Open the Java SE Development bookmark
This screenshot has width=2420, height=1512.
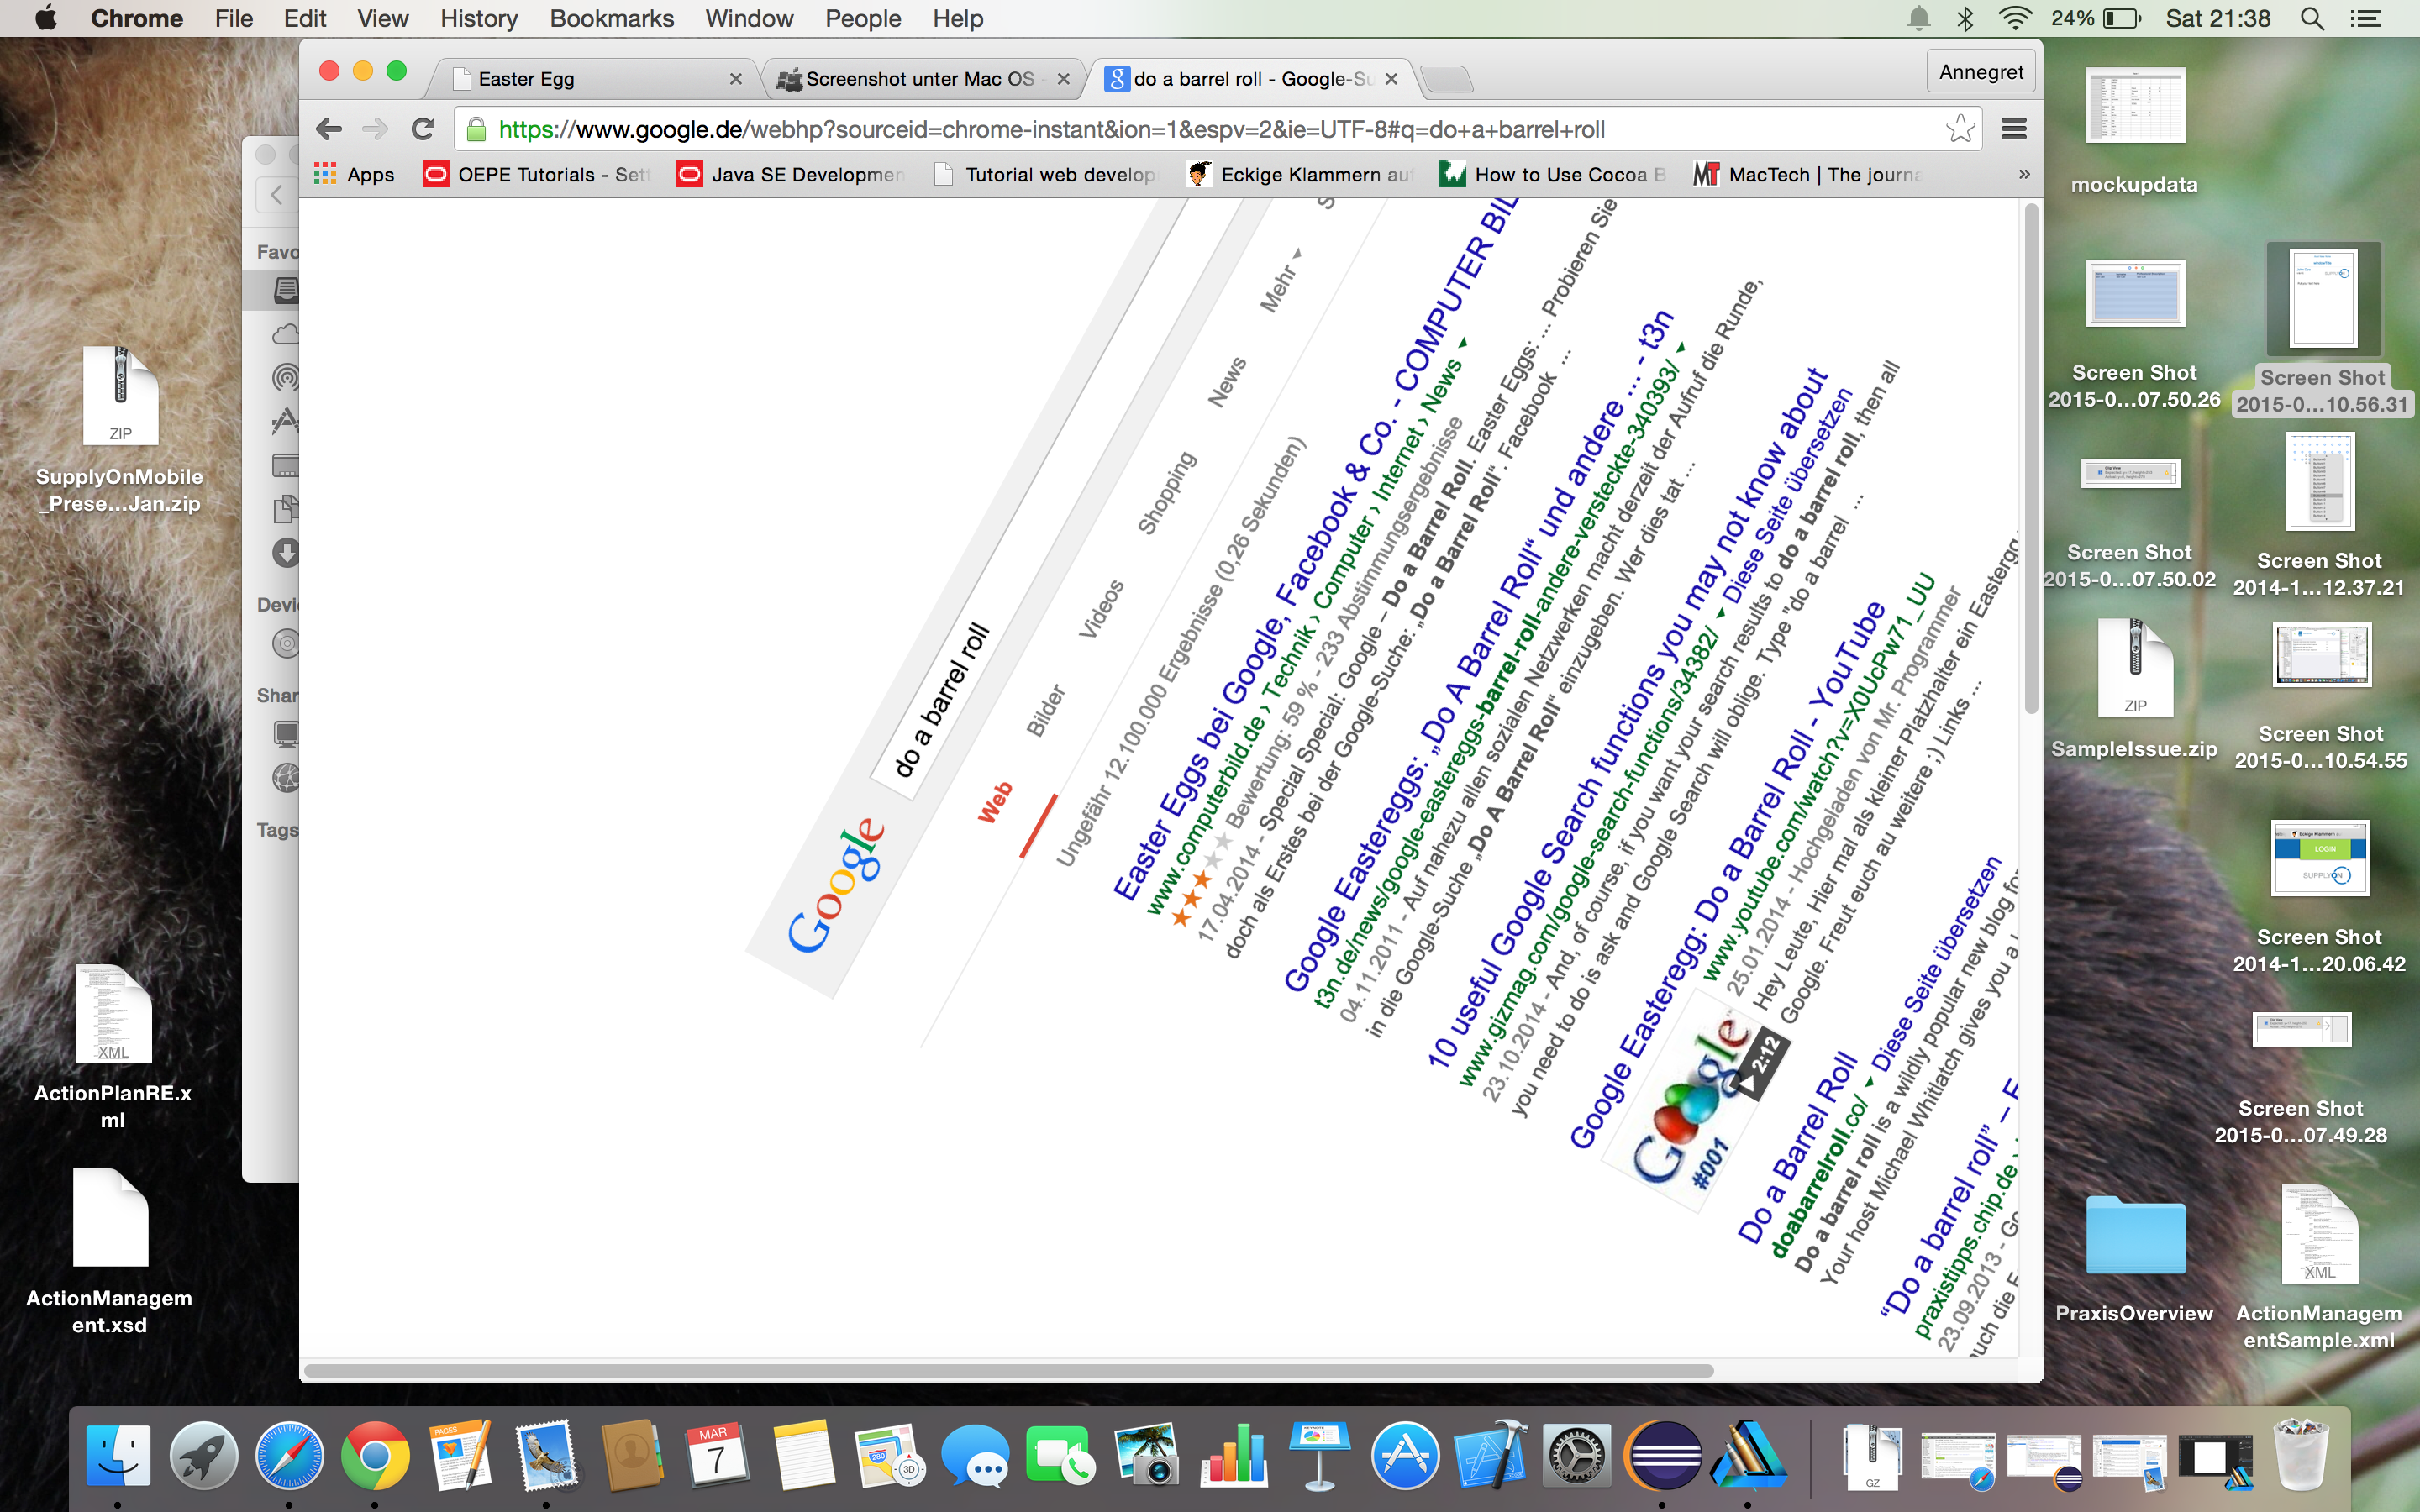[790, 175]
